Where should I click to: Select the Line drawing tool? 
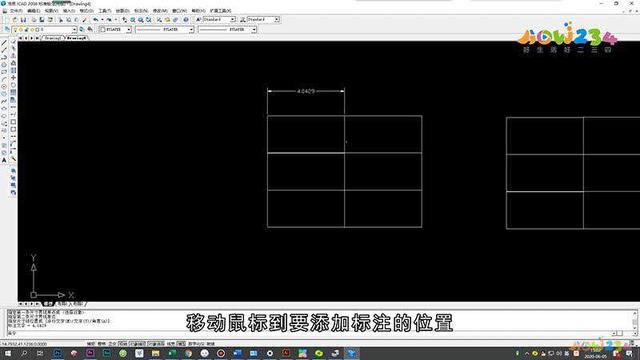pyautogui.click(x=4, y=42)
